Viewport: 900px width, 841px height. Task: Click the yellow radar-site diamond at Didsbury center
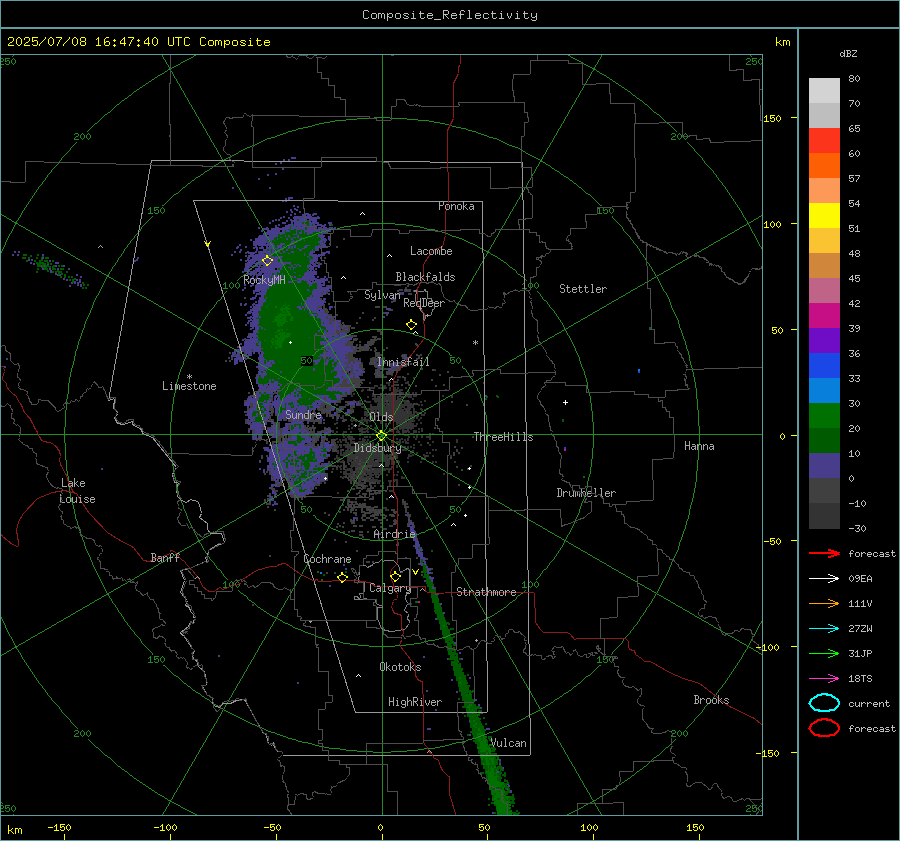[381, 436]
